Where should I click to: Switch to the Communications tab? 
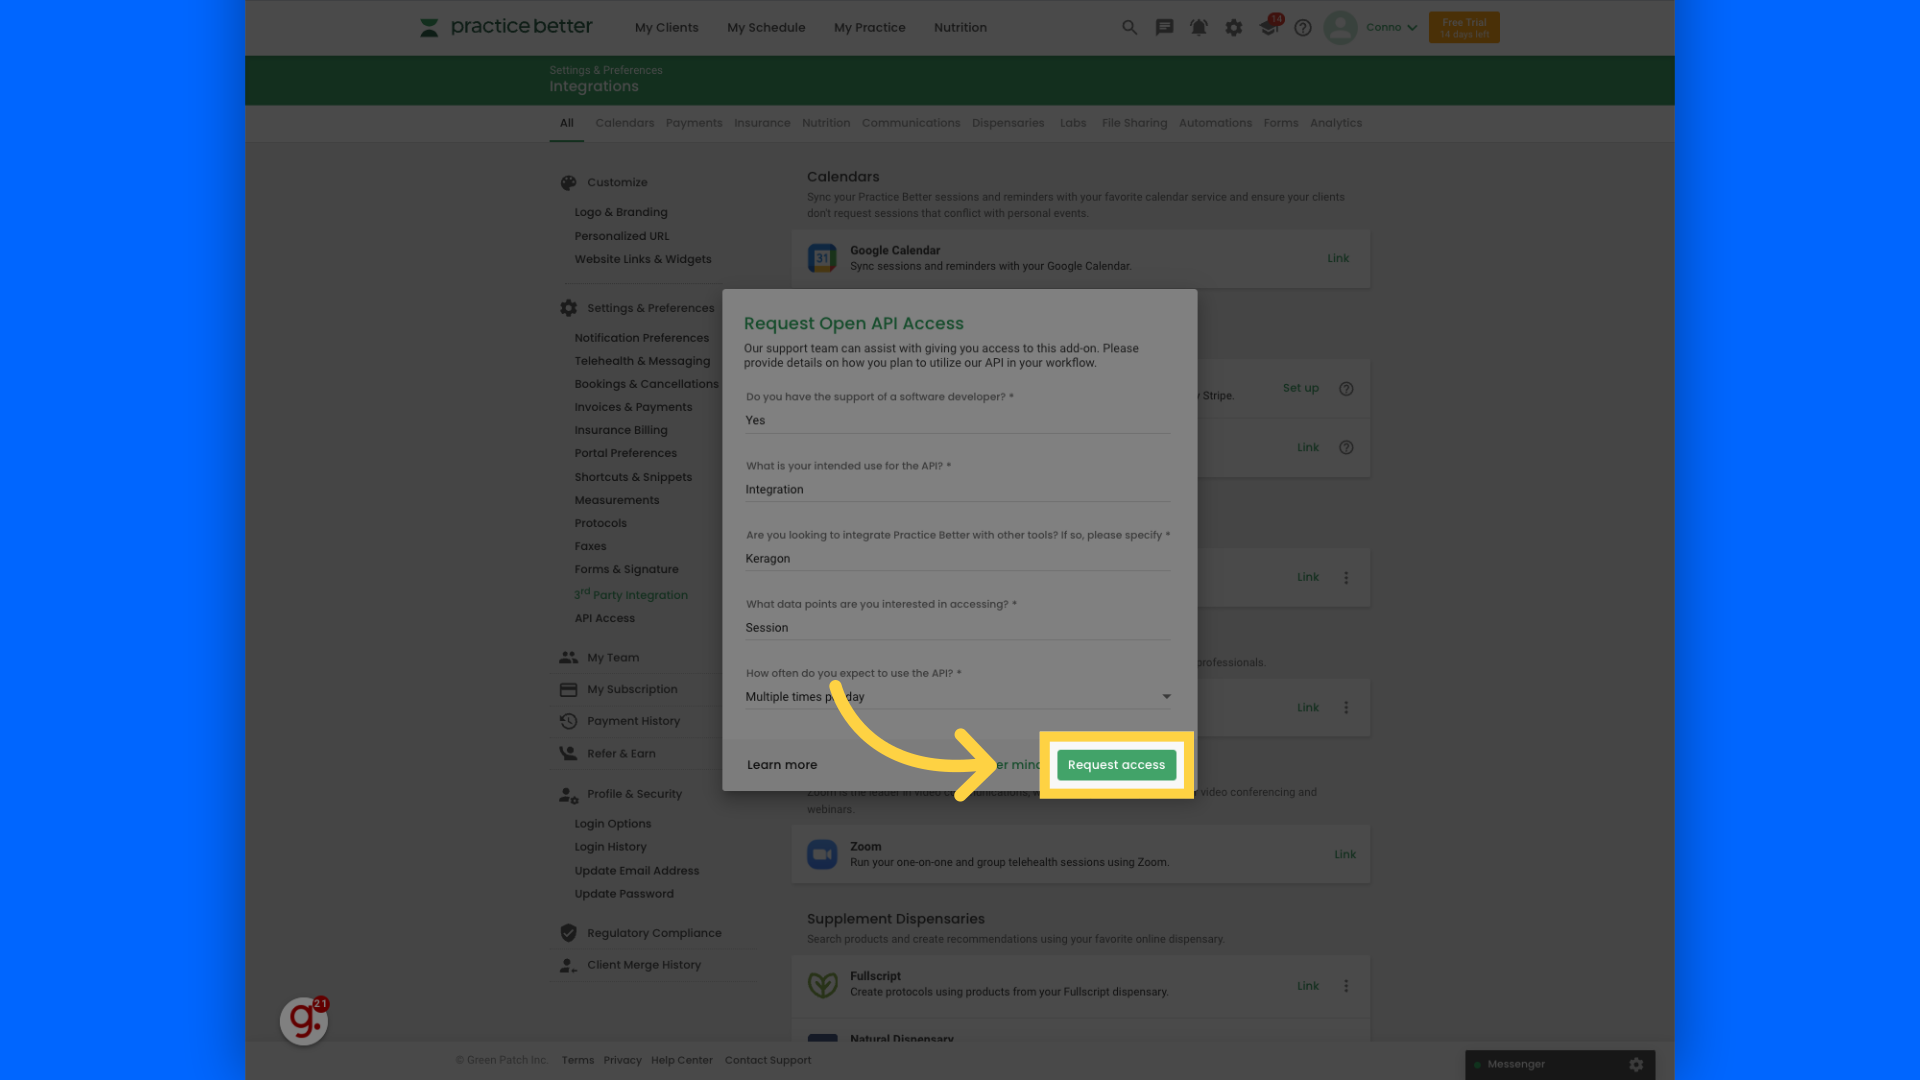coord(910,123)
